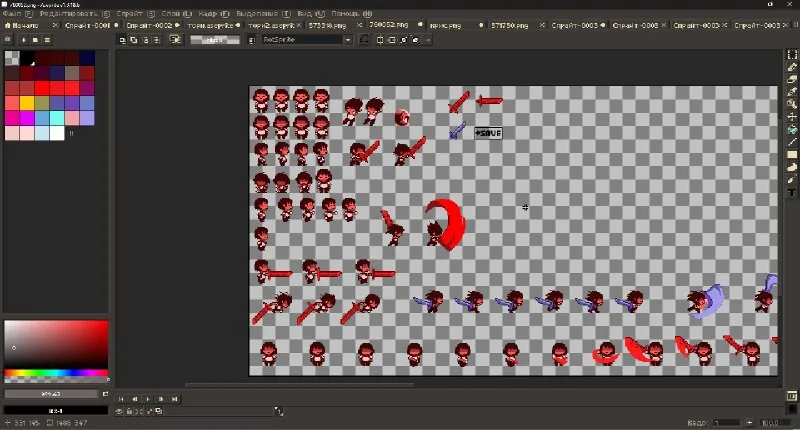The image size is (800, 430).
Task: Toggle the layers lock icon in timeline
Action: (129, 411)
